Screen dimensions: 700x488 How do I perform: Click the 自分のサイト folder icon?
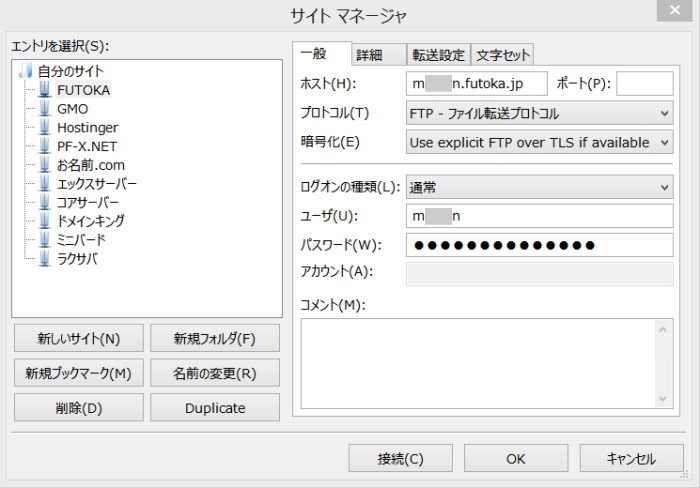(x=26, y=71)
